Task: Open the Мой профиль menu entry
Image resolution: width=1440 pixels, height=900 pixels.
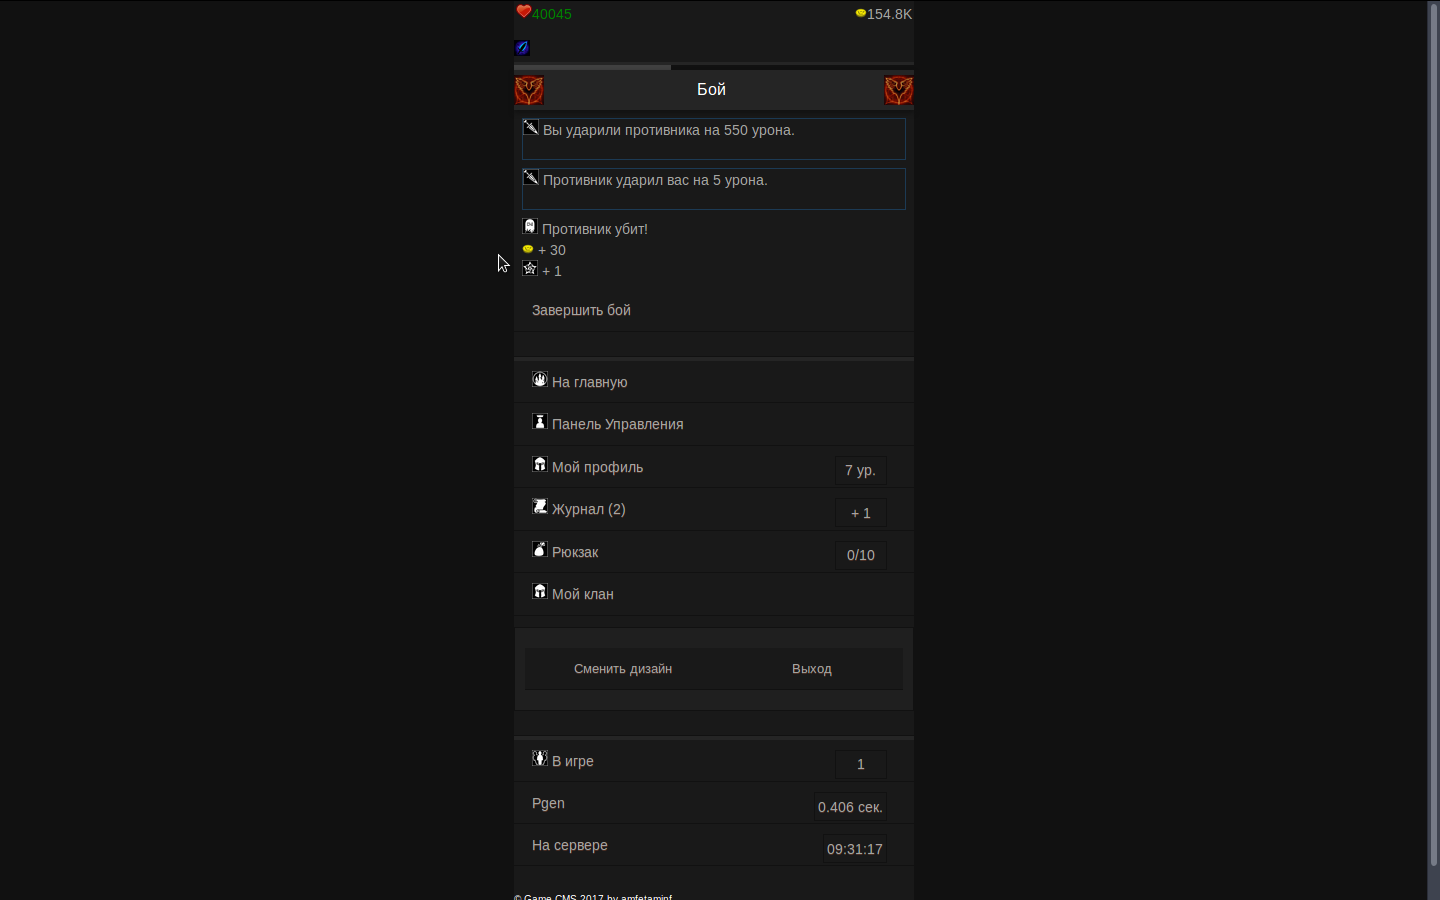Action: 597,467
